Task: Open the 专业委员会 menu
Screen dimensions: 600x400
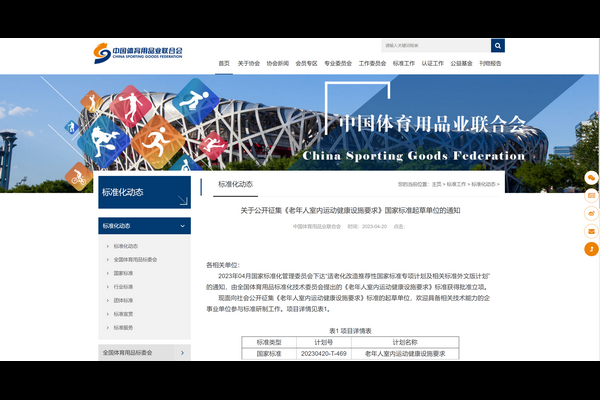Action: click(338, 64)
